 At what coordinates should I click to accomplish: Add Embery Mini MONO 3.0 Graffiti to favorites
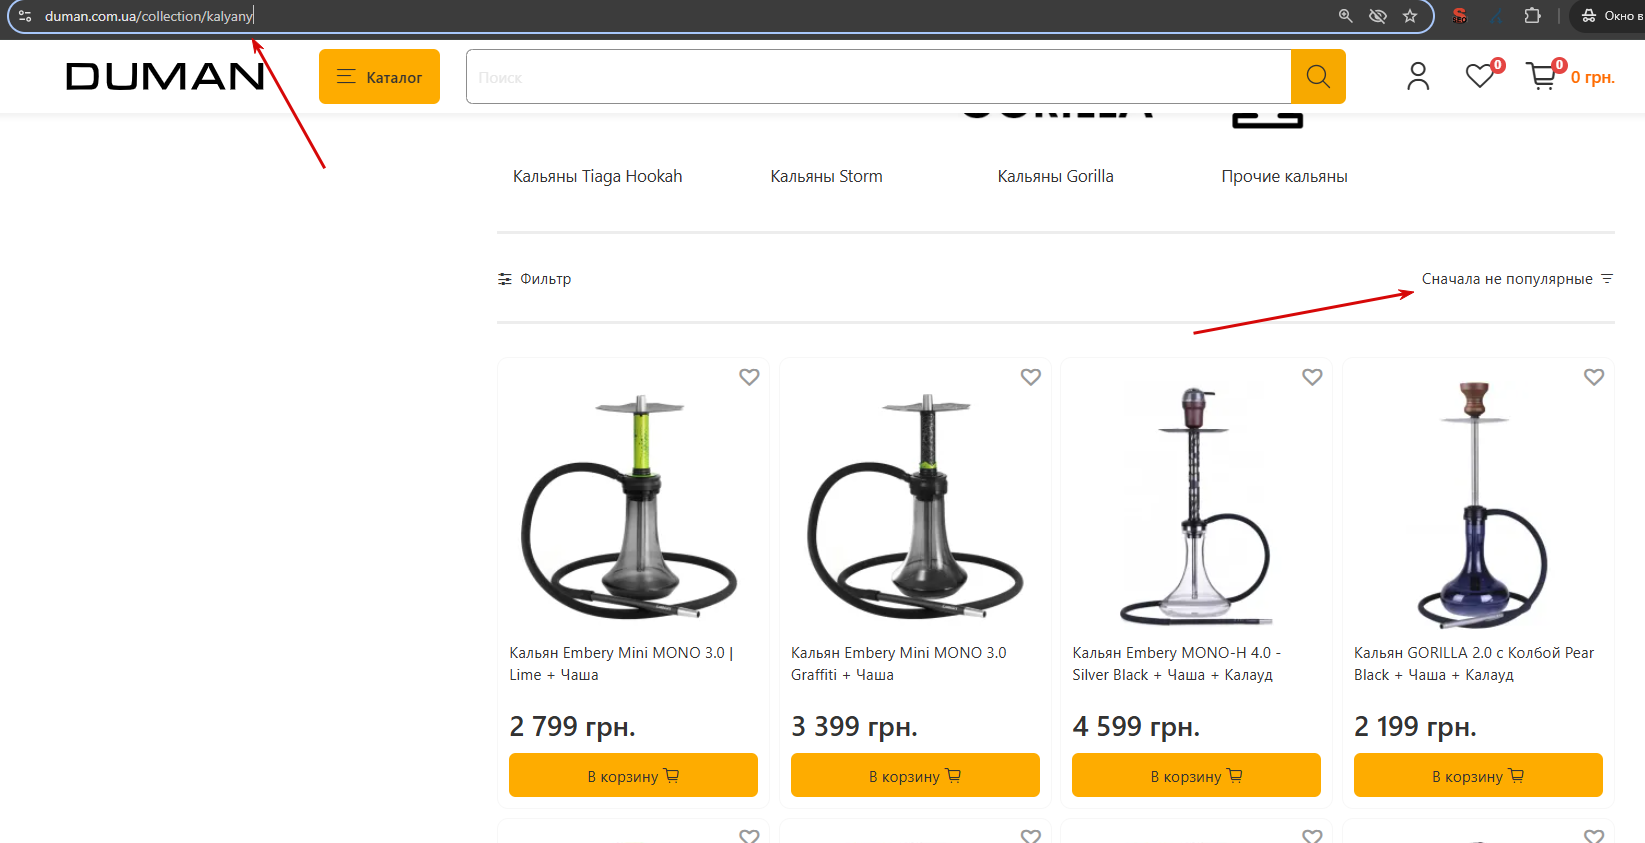(1031, 377)
